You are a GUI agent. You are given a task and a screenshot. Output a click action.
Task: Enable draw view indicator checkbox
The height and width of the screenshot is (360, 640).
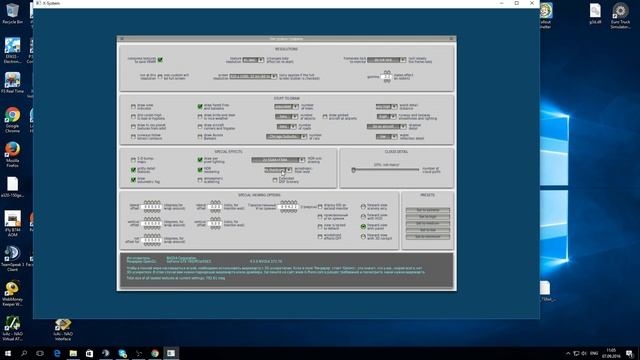coord(133,107)
